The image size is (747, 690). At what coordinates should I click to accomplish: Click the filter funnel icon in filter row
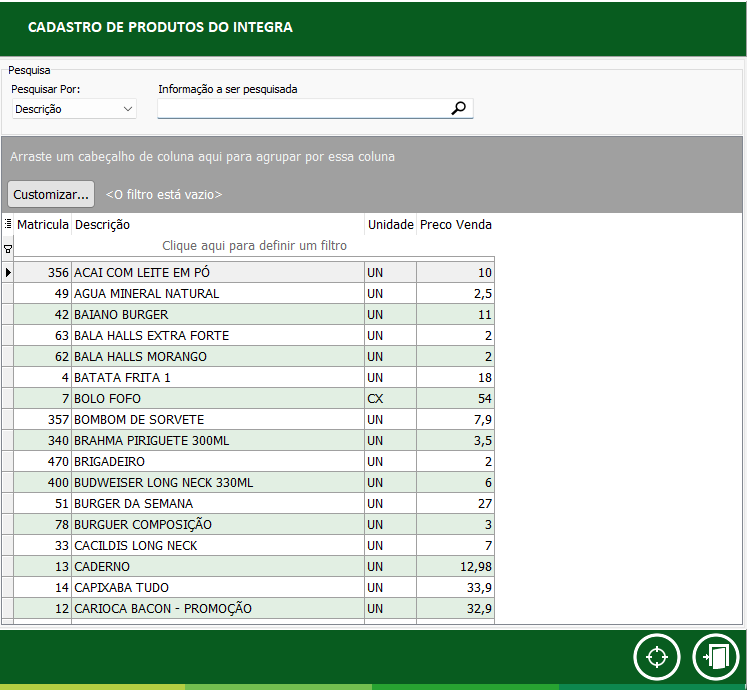tap(8, 249)
